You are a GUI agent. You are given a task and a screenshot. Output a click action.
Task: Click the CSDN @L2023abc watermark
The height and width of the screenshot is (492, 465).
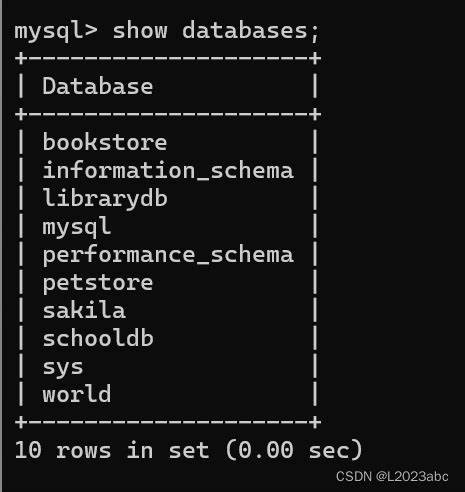(x=392, y=477)
